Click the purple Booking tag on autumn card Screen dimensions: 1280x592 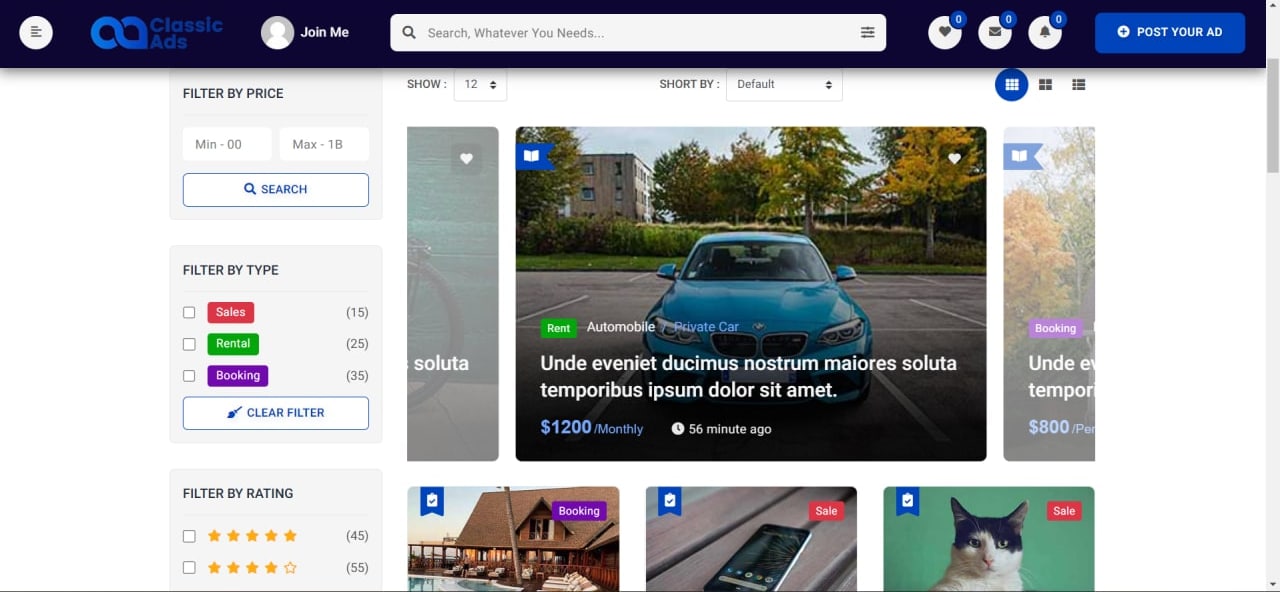pos(1055,328)
